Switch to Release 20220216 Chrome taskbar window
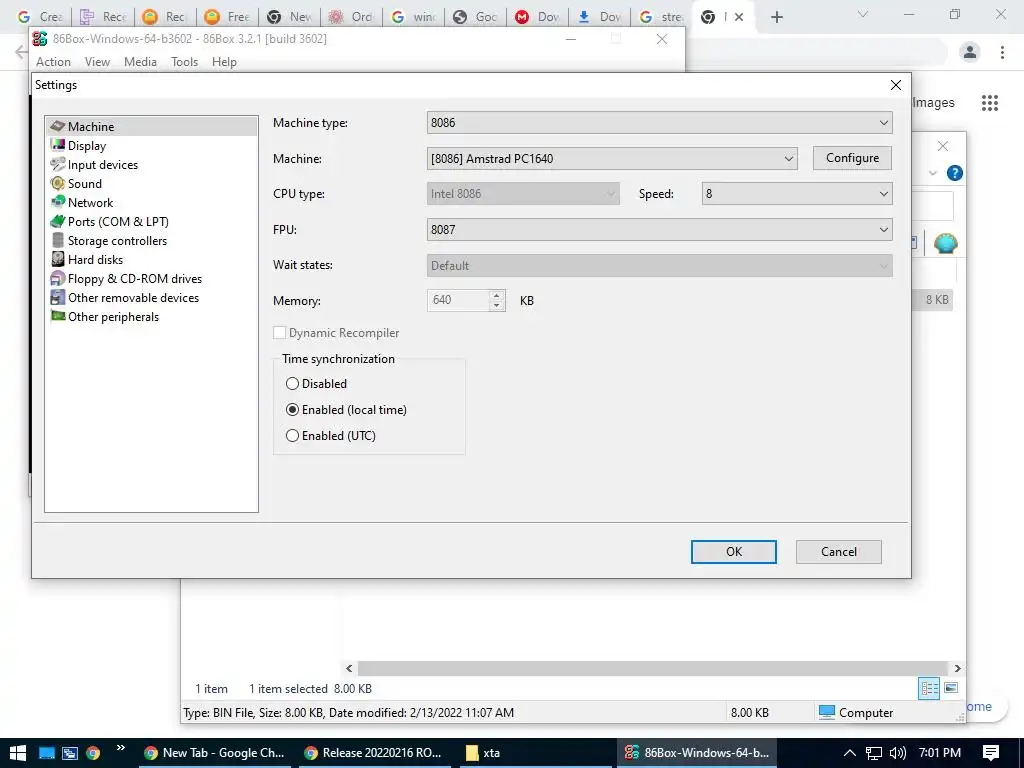 click(374, 752)
